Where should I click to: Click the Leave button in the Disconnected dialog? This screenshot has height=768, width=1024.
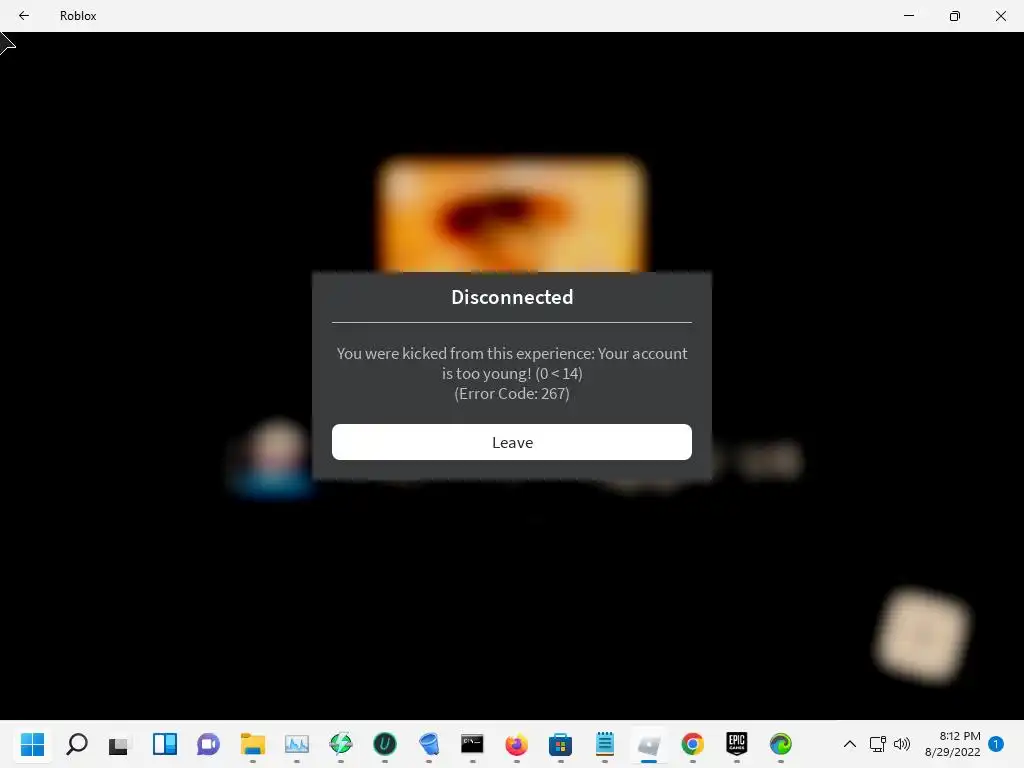tap(511, 442)
